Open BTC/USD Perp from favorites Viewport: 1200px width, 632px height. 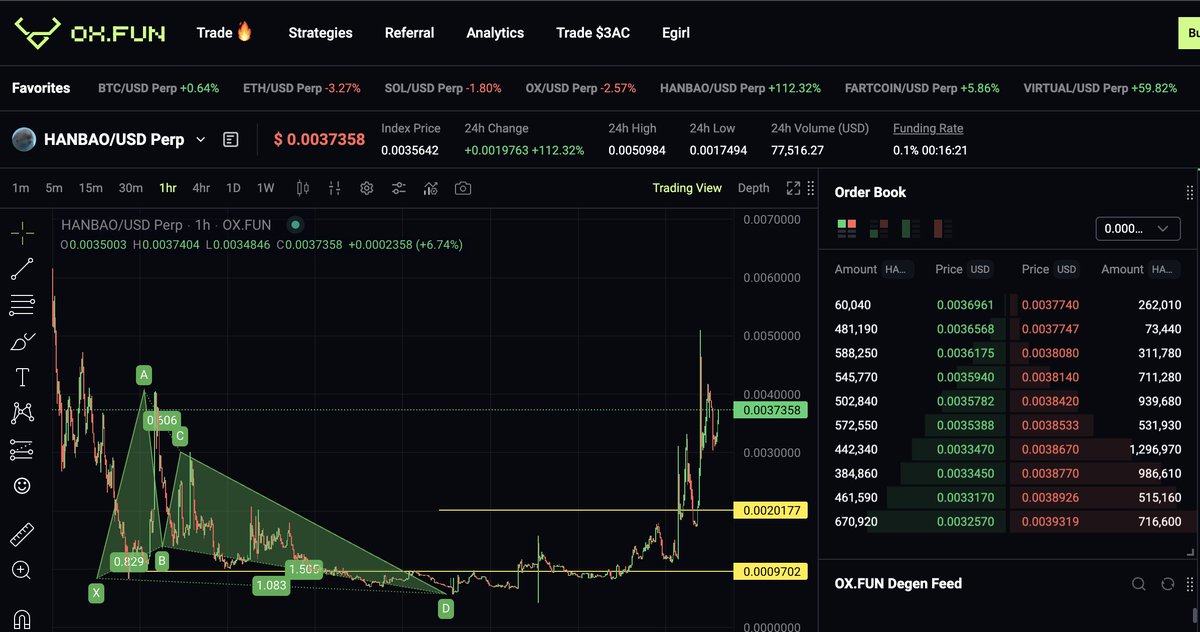[158, 88]
